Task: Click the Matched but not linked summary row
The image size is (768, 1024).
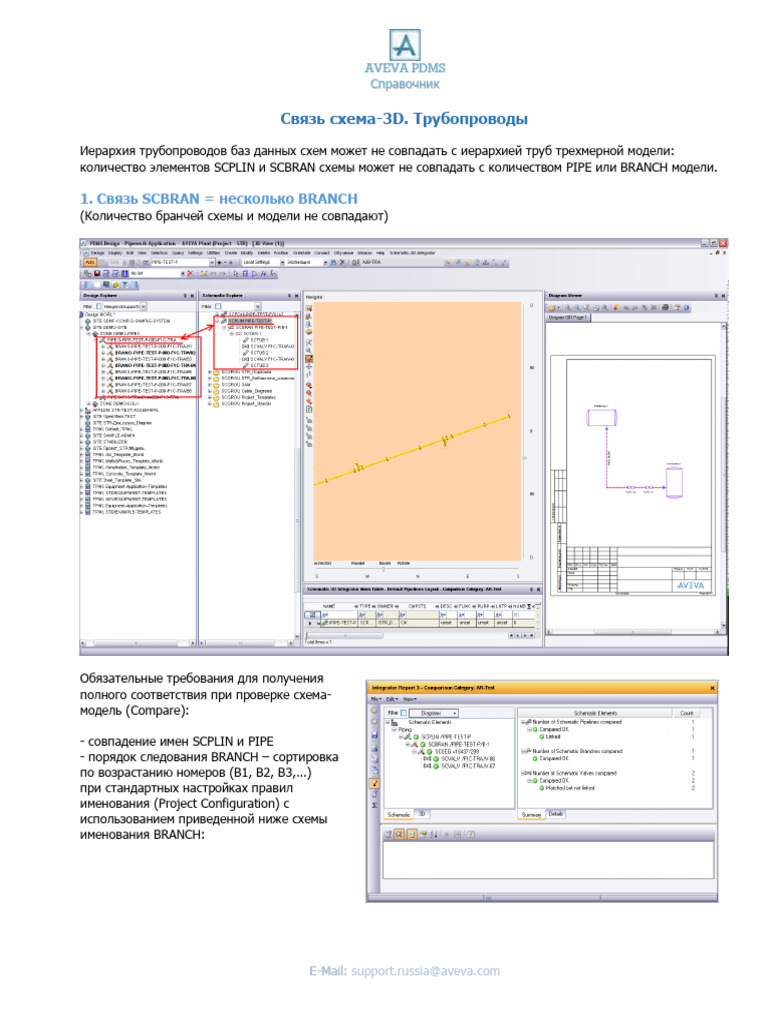Action: [570, 788]
